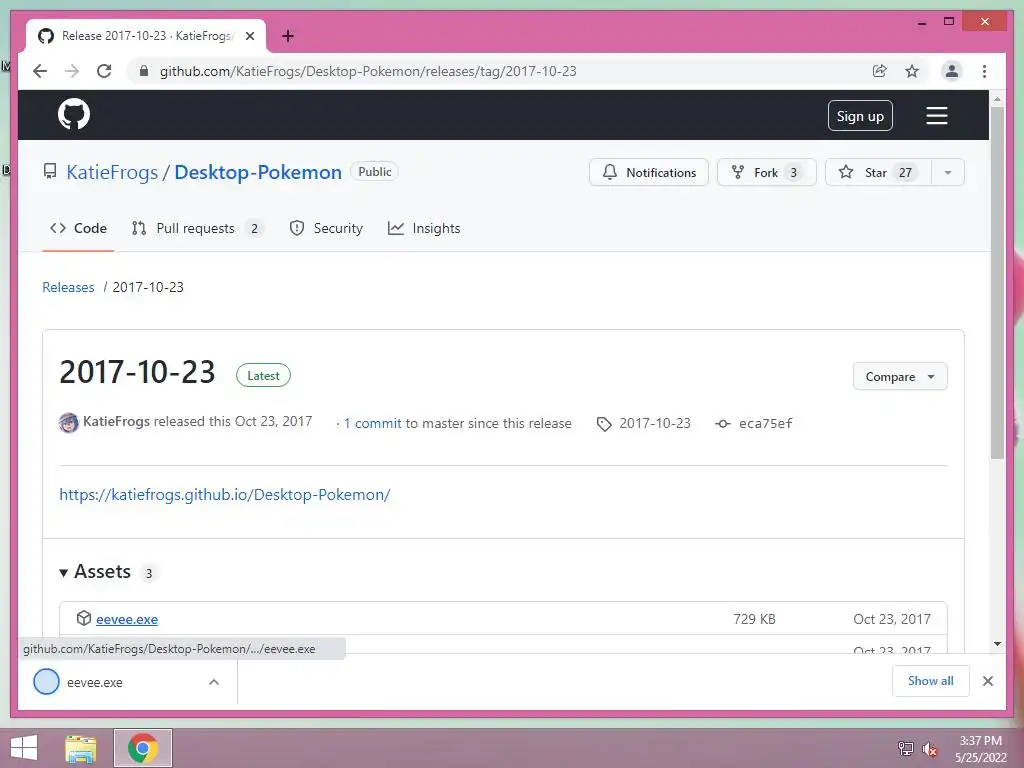The height and width of the screenshot is (768, 1024).
Task: Share this page from address bar
Action: point(880,71)
